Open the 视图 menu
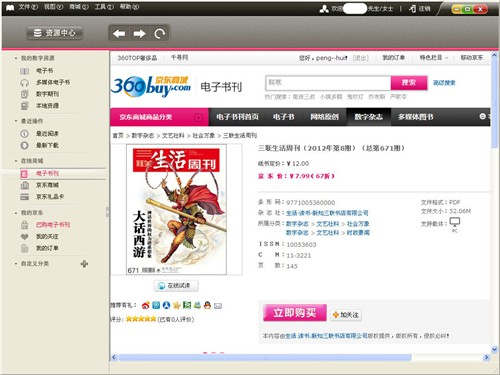 click(53, 7)
